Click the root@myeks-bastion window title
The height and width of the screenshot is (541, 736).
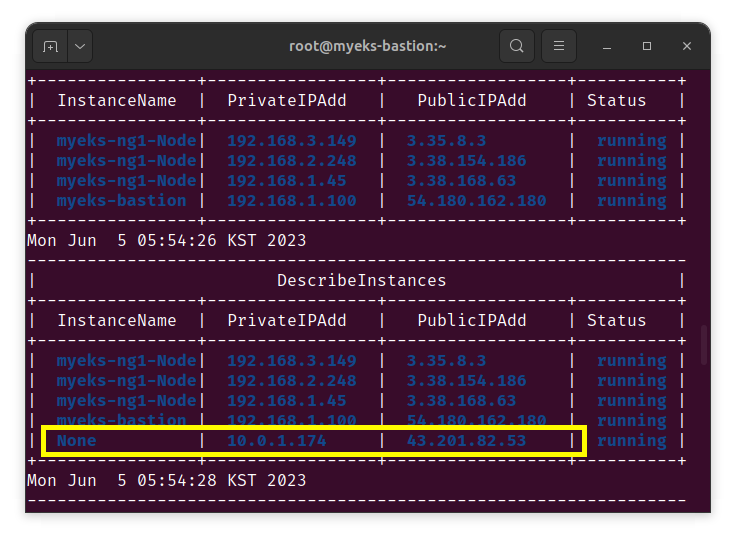(368, 46)
